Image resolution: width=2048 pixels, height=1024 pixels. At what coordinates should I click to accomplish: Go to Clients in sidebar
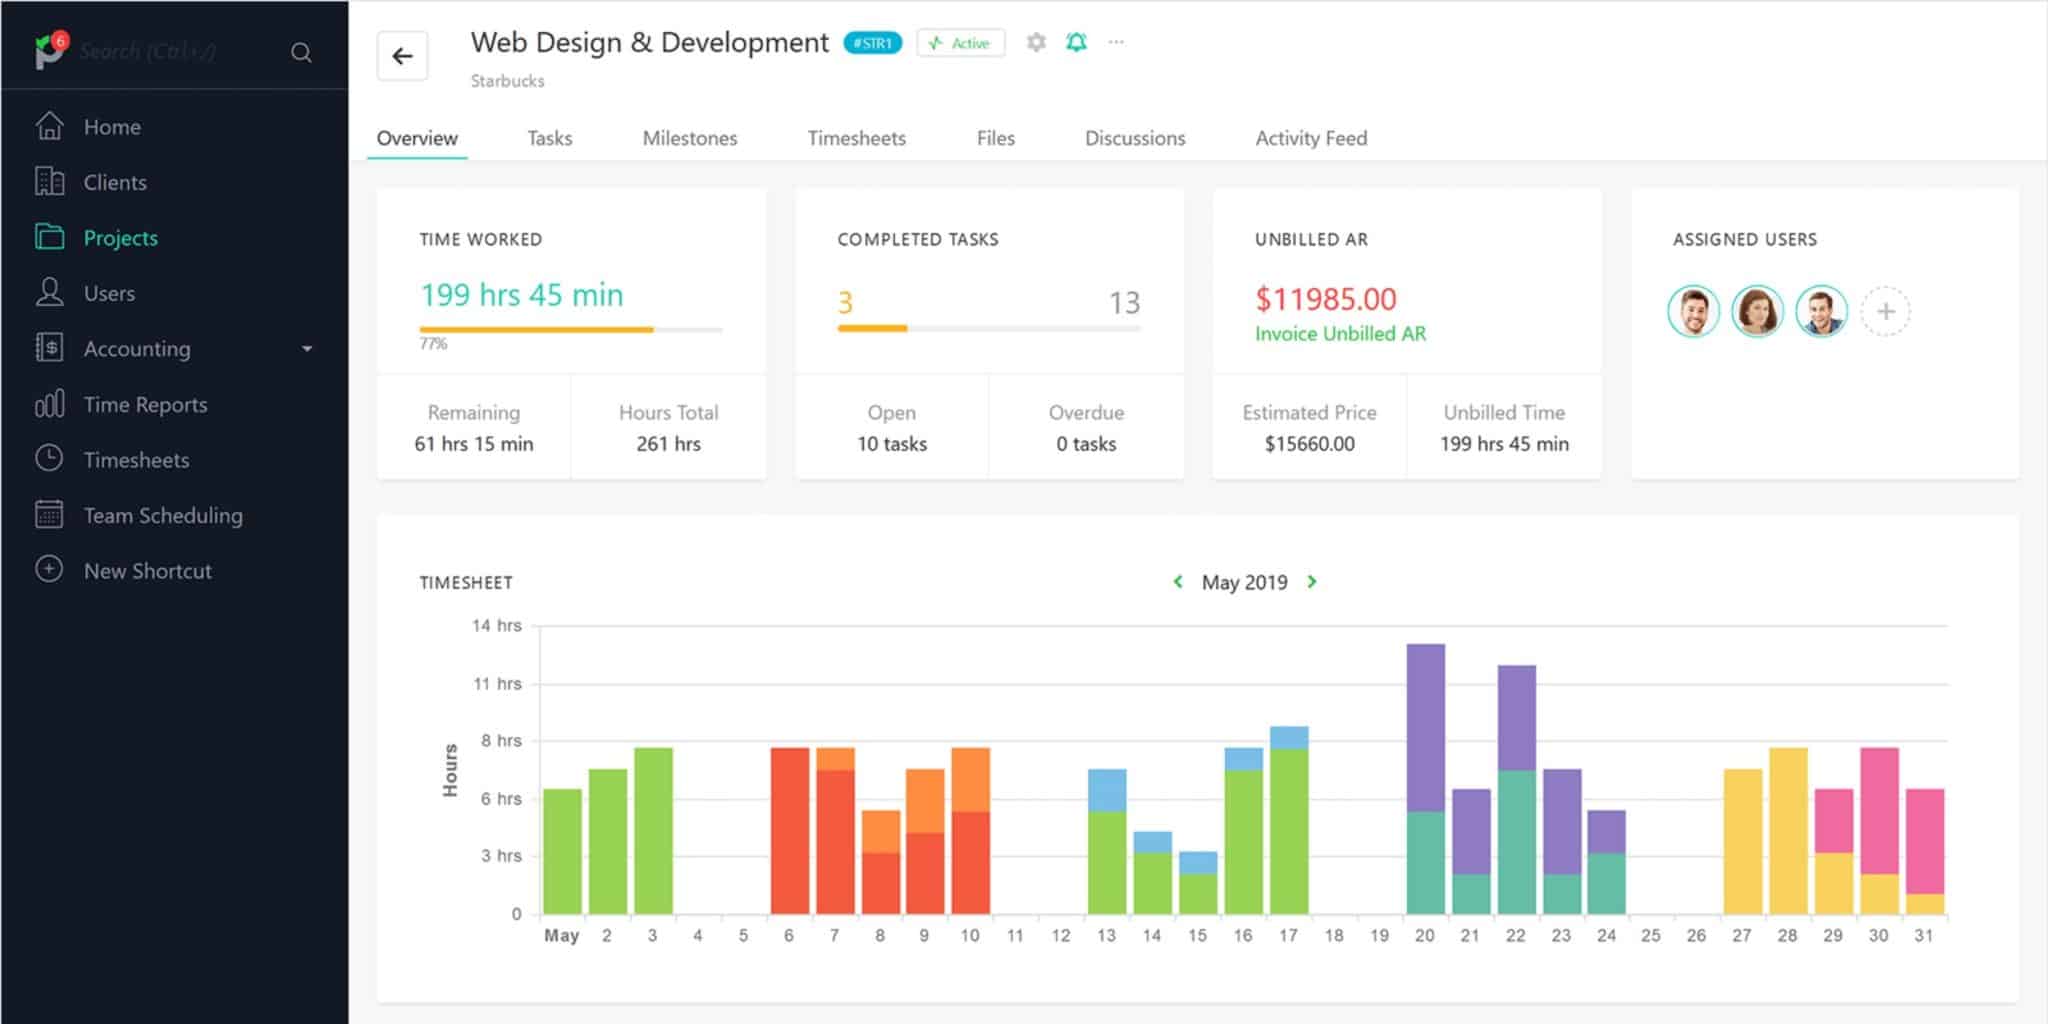pos(114,182)
